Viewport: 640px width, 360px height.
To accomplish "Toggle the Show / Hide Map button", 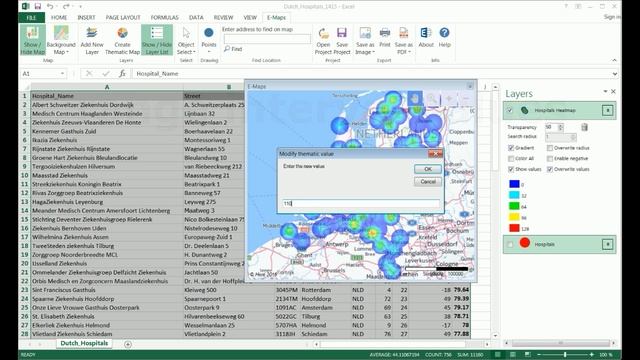I will pyautogui.click(x=33, y=40).
